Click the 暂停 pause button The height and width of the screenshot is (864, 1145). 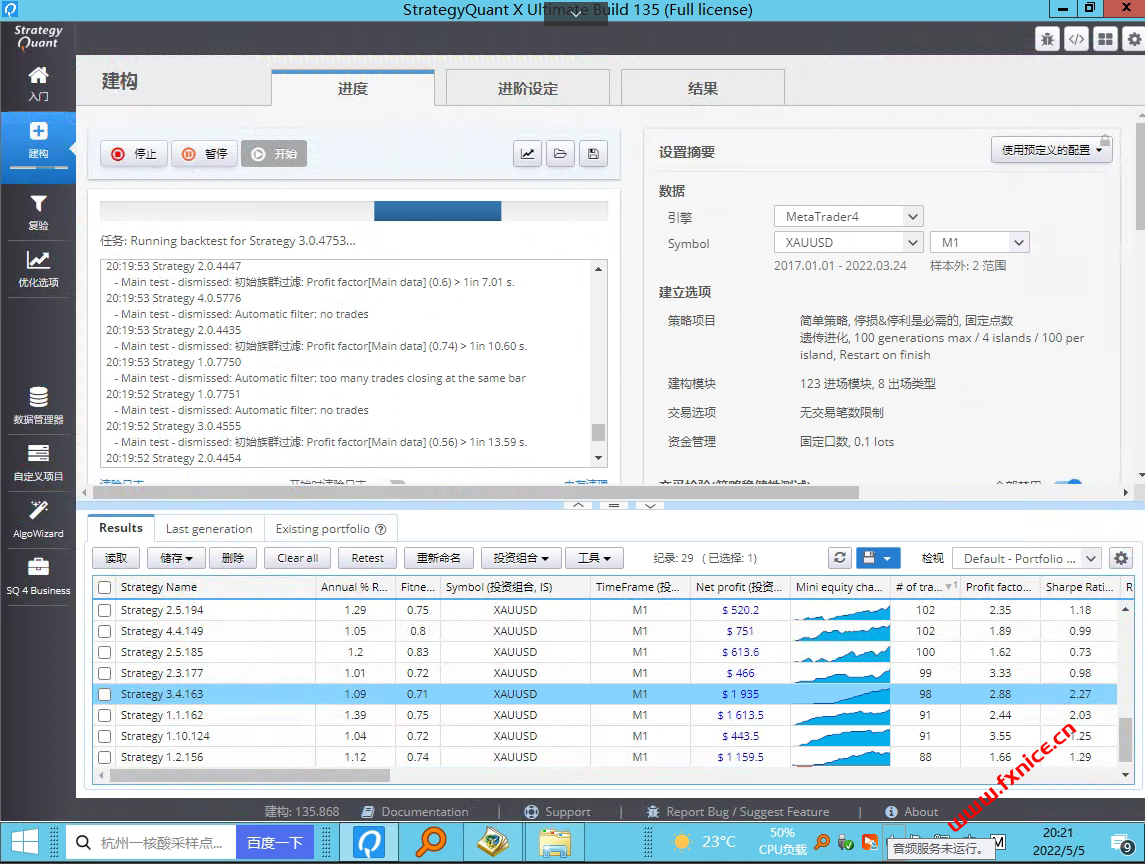tap(204, 153)
